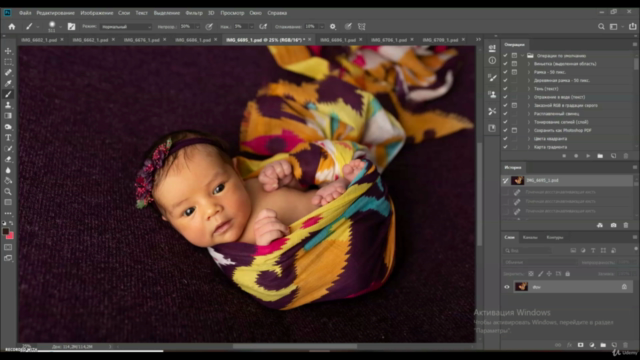The image size is (640, 360).
Task: Create new snapshot camera icon in History
Action: (613, 225)
